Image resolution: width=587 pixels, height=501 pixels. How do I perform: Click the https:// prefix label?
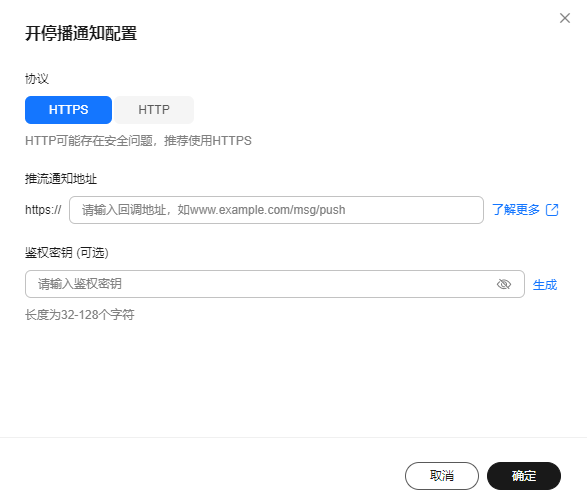43,210
